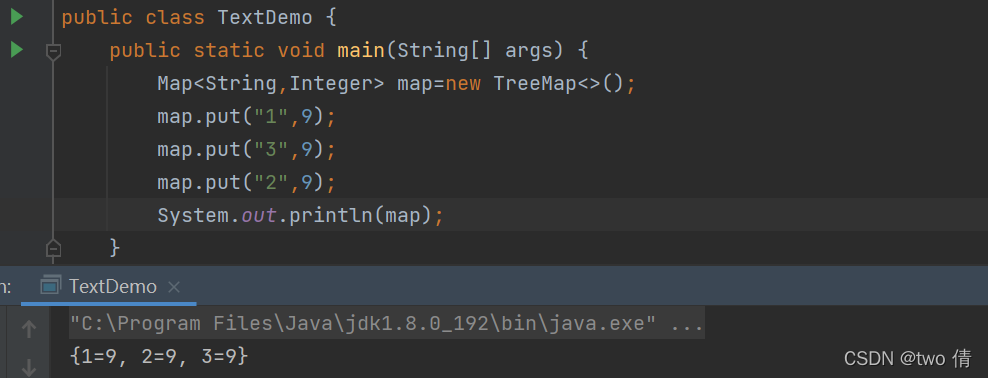Click the map.put("2",9) line
Image resolution: width=988 pixels, height=378 pixels.
(246, 183)
